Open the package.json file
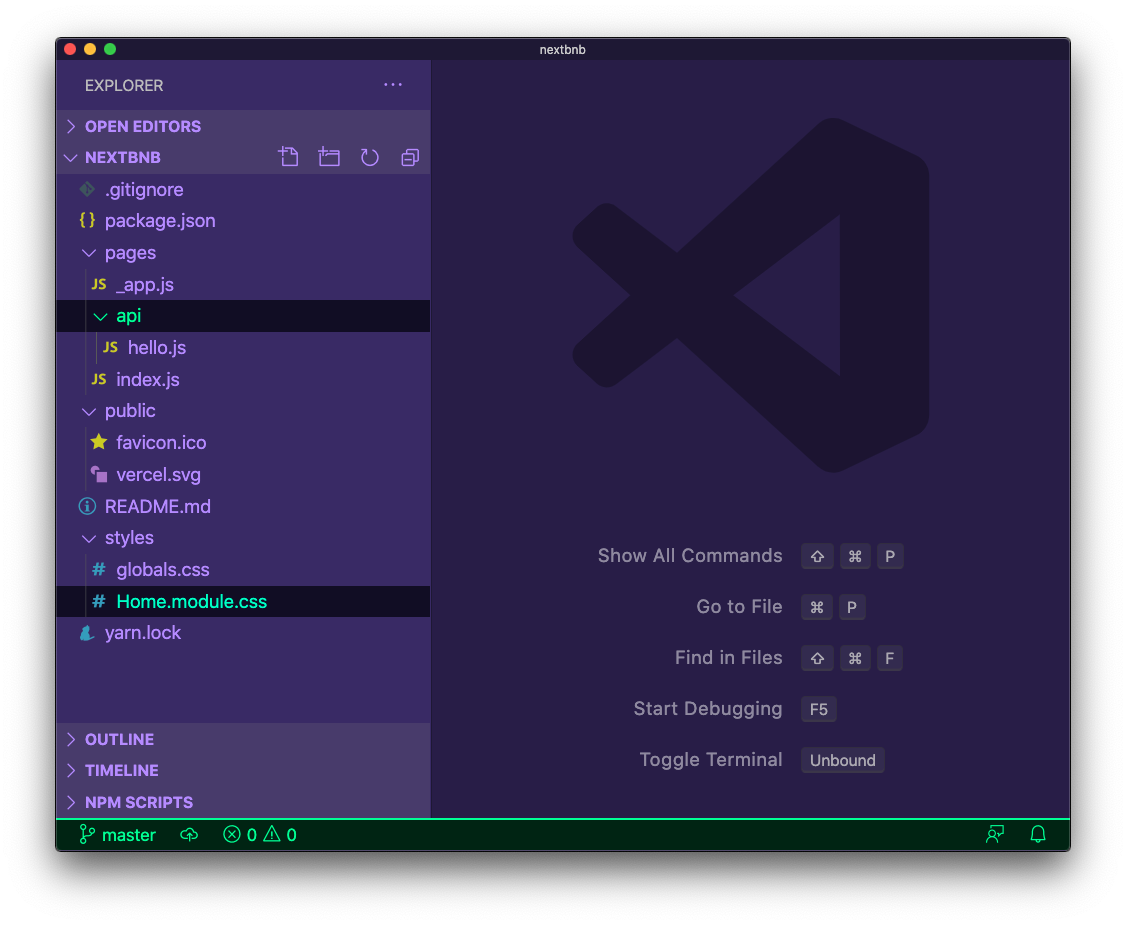Image resolution: width=1126 pixels, height=925 pixels. pyautogui.click(x=159, y=221)
